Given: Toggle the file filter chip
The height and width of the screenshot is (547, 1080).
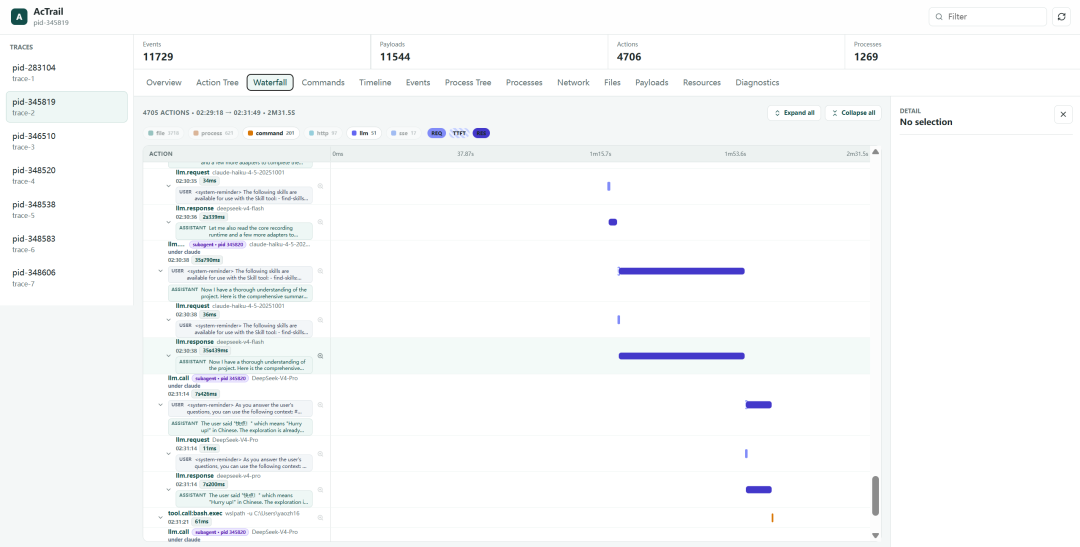Looking at the screenshot, I should tap(165, 133).
